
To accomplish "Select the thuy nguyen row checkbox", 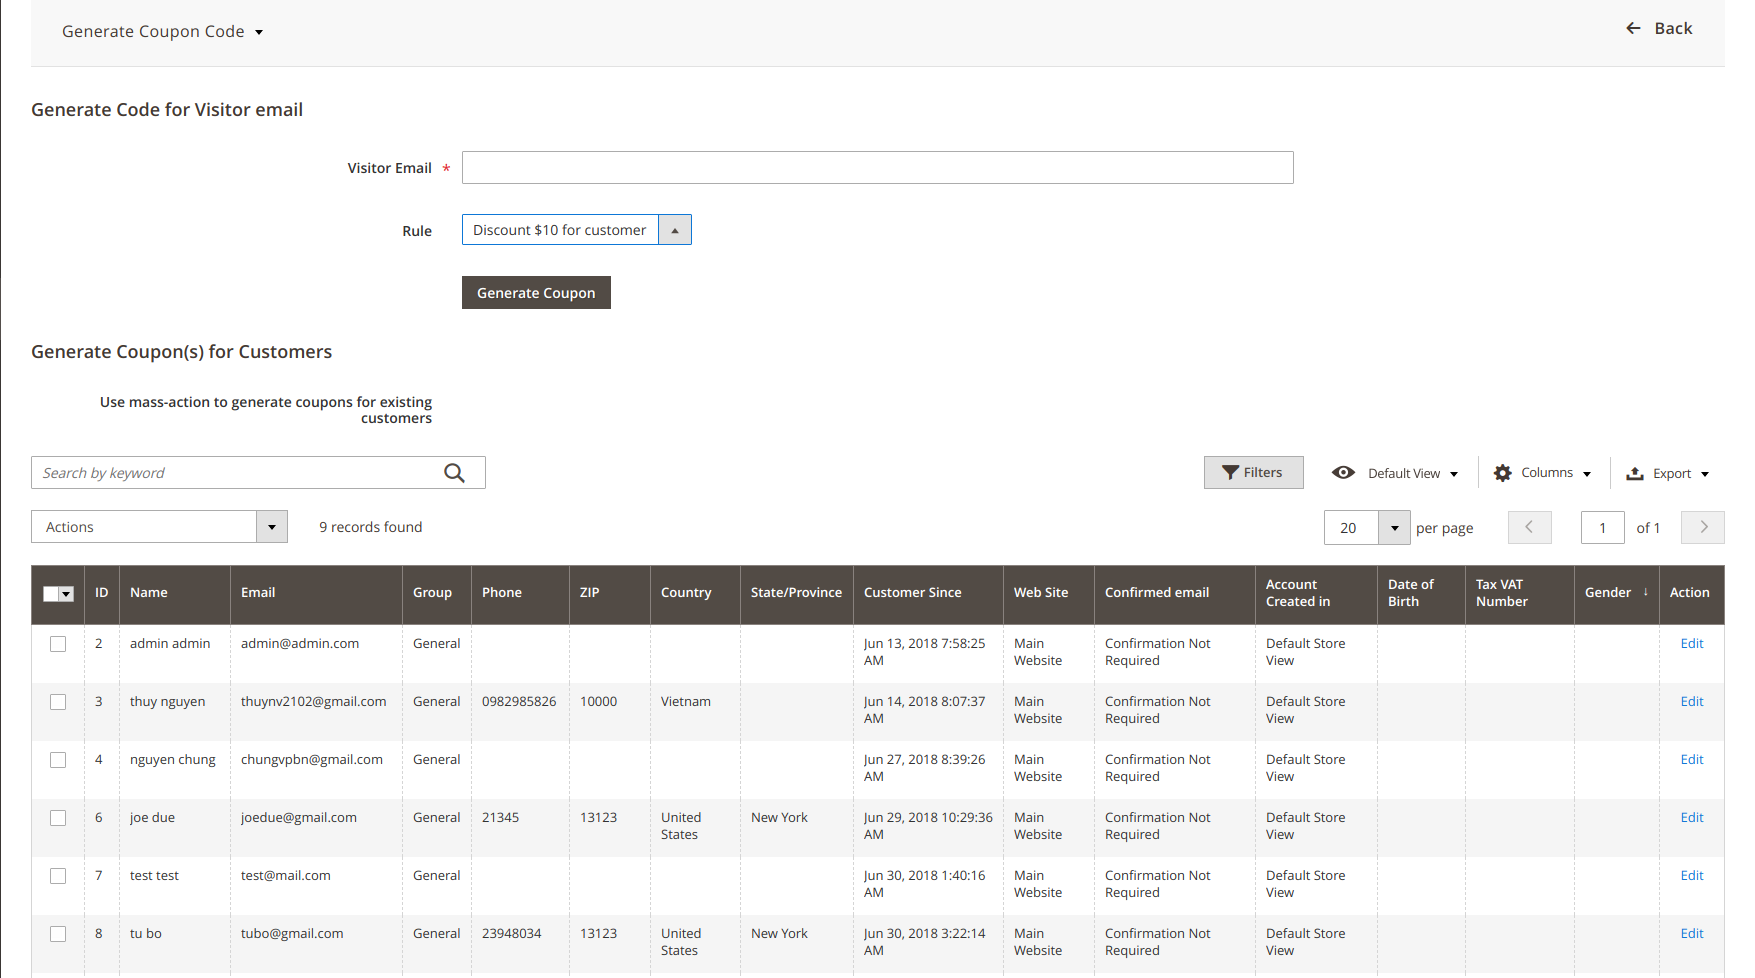I will [58, 702].
